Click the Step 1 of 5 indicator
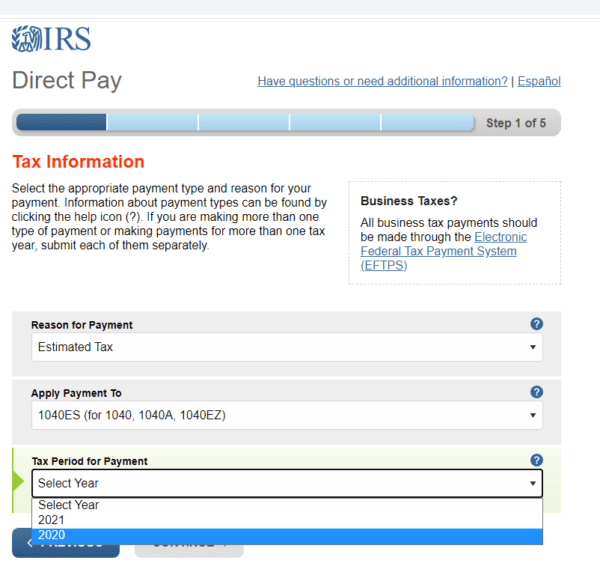Image resolution: width=600 pixels, height=578 pixels. click(x=515, y=123)
